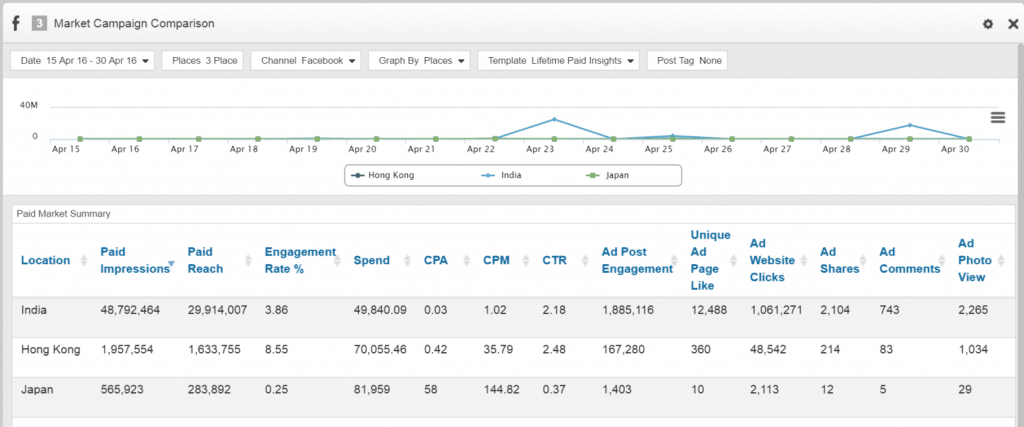Click India ad post engagement 1,885,116
Screen dimensions: 1024x427
tap(628, 310)
